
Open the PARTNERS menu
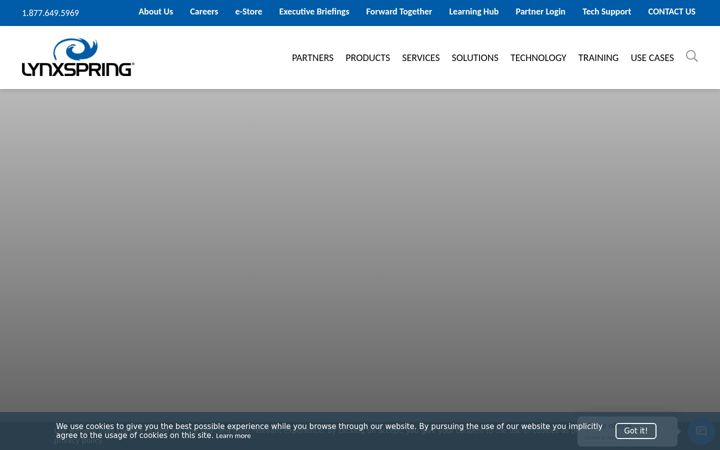(x=313, y=58)
